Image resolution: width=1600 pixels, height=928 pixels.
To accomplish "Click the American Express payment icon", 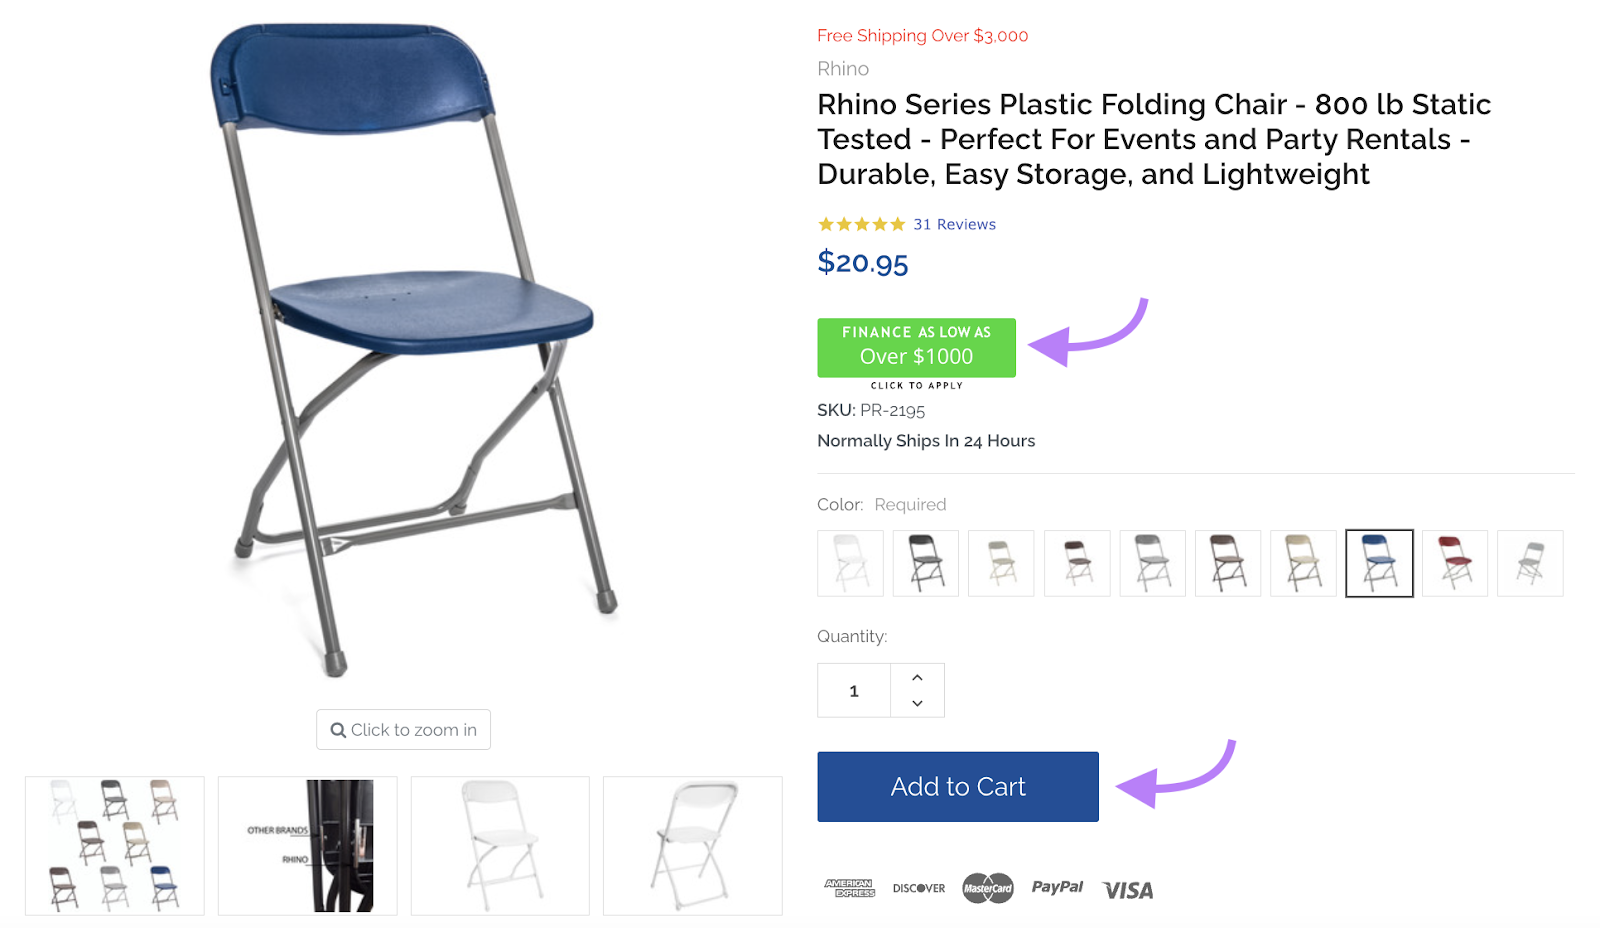I will click(851, 888).
